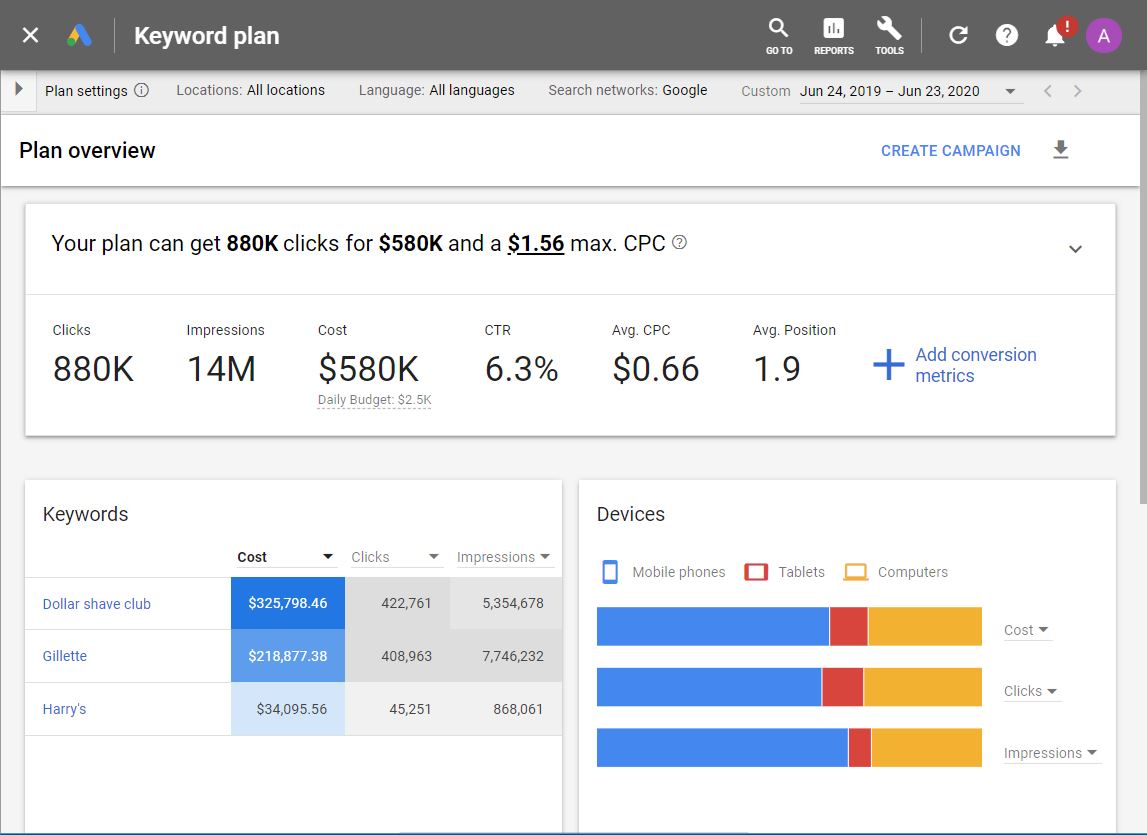Expand the Plan settings triangle

click(x=18, y=90)
